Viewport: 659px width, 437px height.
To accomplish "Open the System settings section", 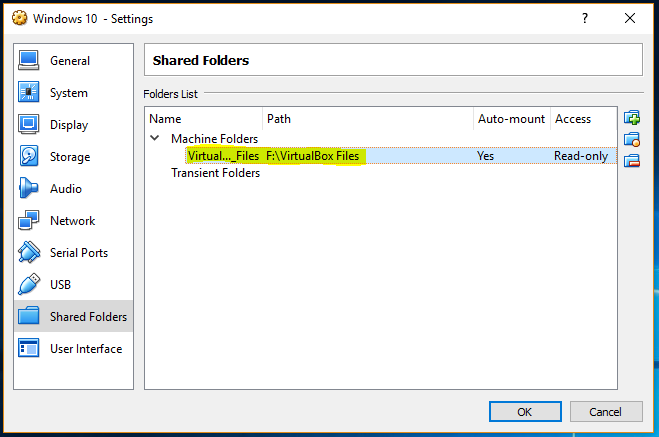I will pos(68,93).
